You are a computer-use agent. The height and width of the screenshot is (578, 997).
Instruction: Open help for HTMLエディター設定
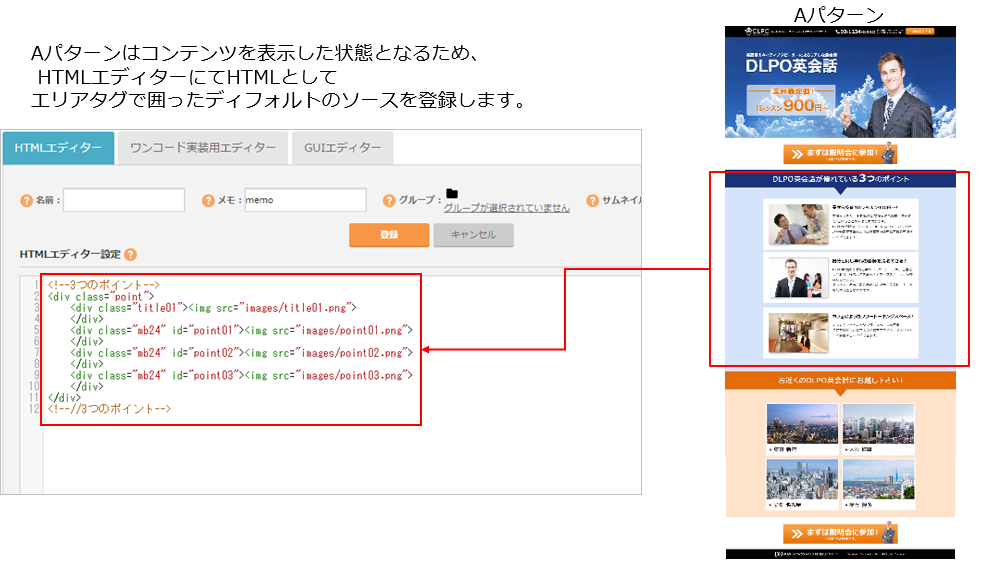click(130, 254)
